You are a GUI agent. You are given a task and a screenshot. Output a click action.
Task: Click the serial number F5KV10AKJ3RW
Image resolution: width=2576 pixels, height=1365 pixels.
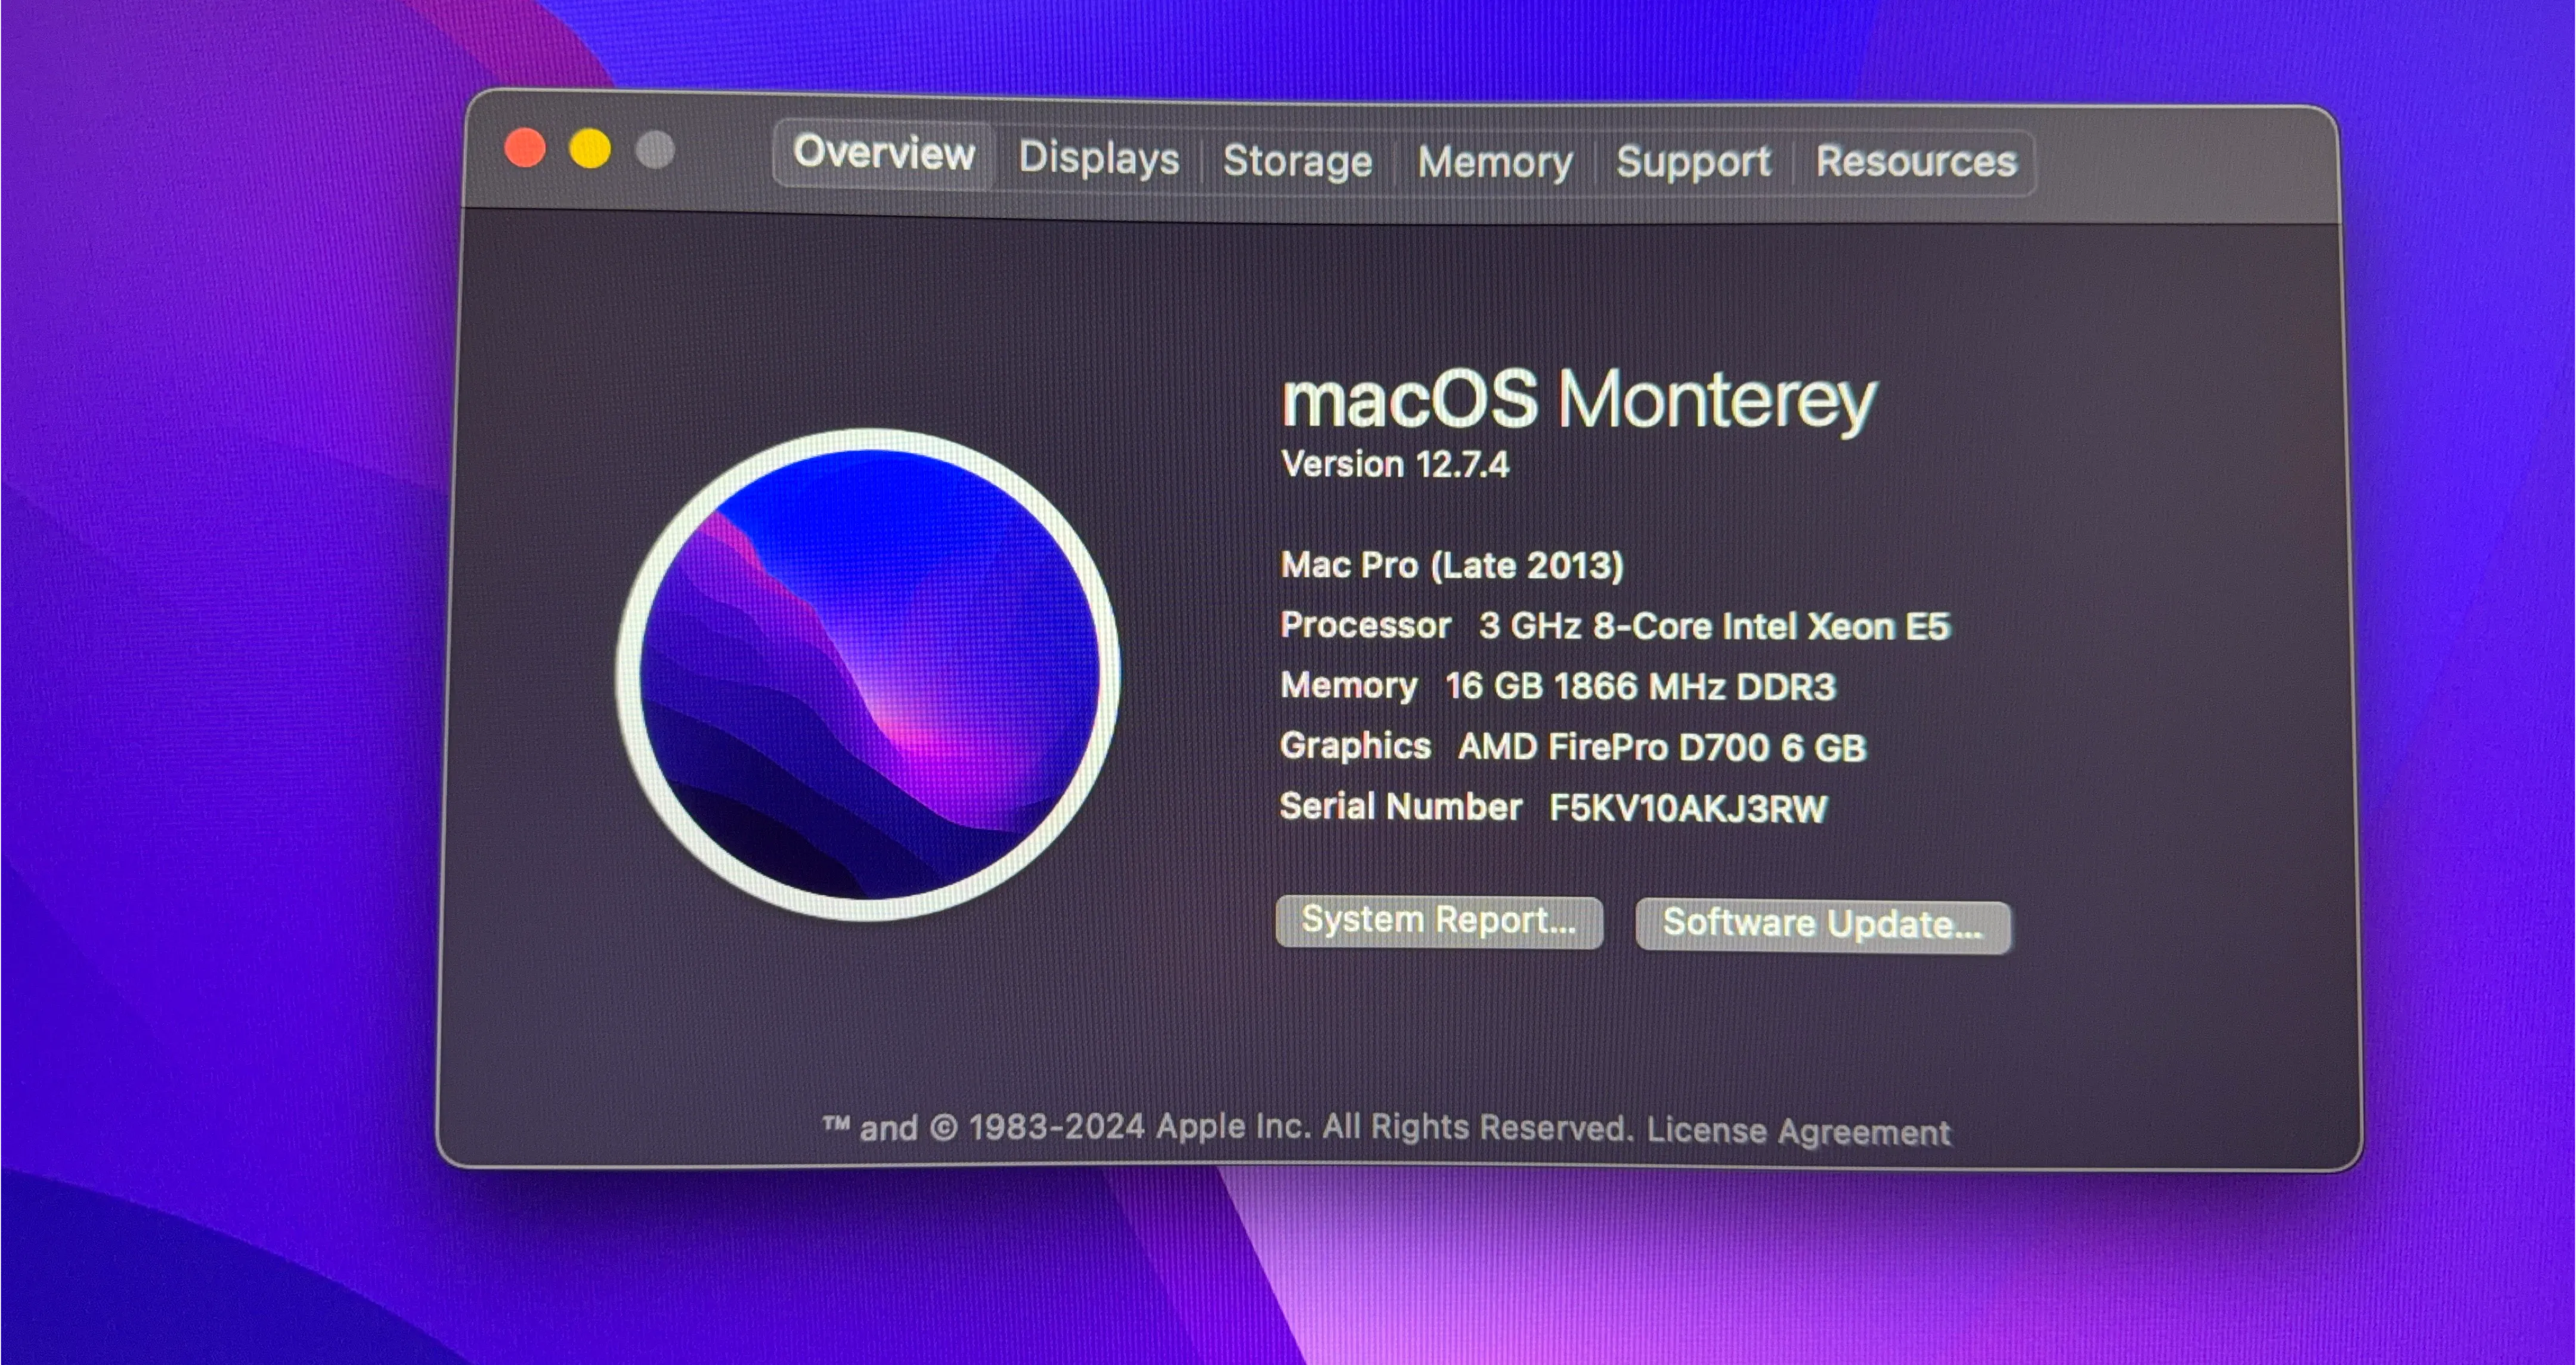point(1687,808)
